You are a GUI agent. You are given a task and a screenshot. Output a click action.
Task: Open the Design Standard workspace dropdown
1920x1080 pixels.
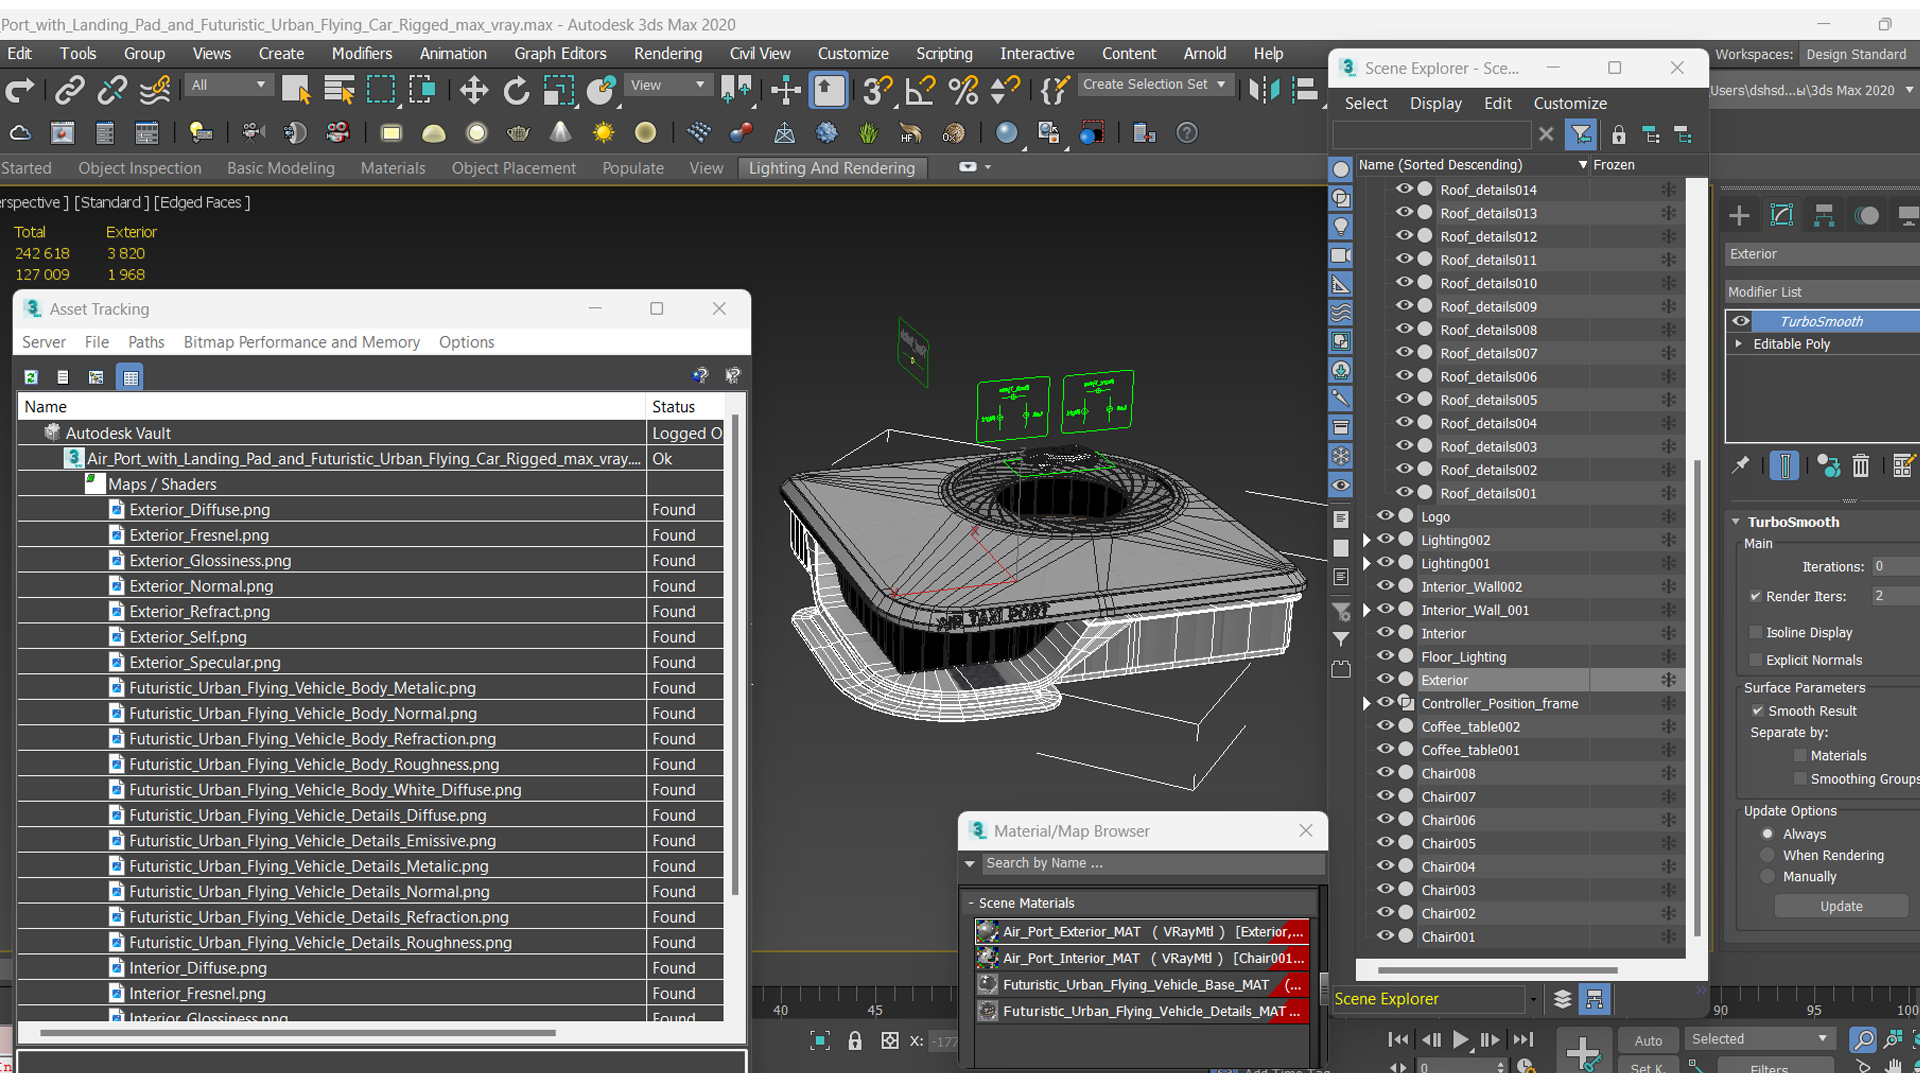point(1858,54)
